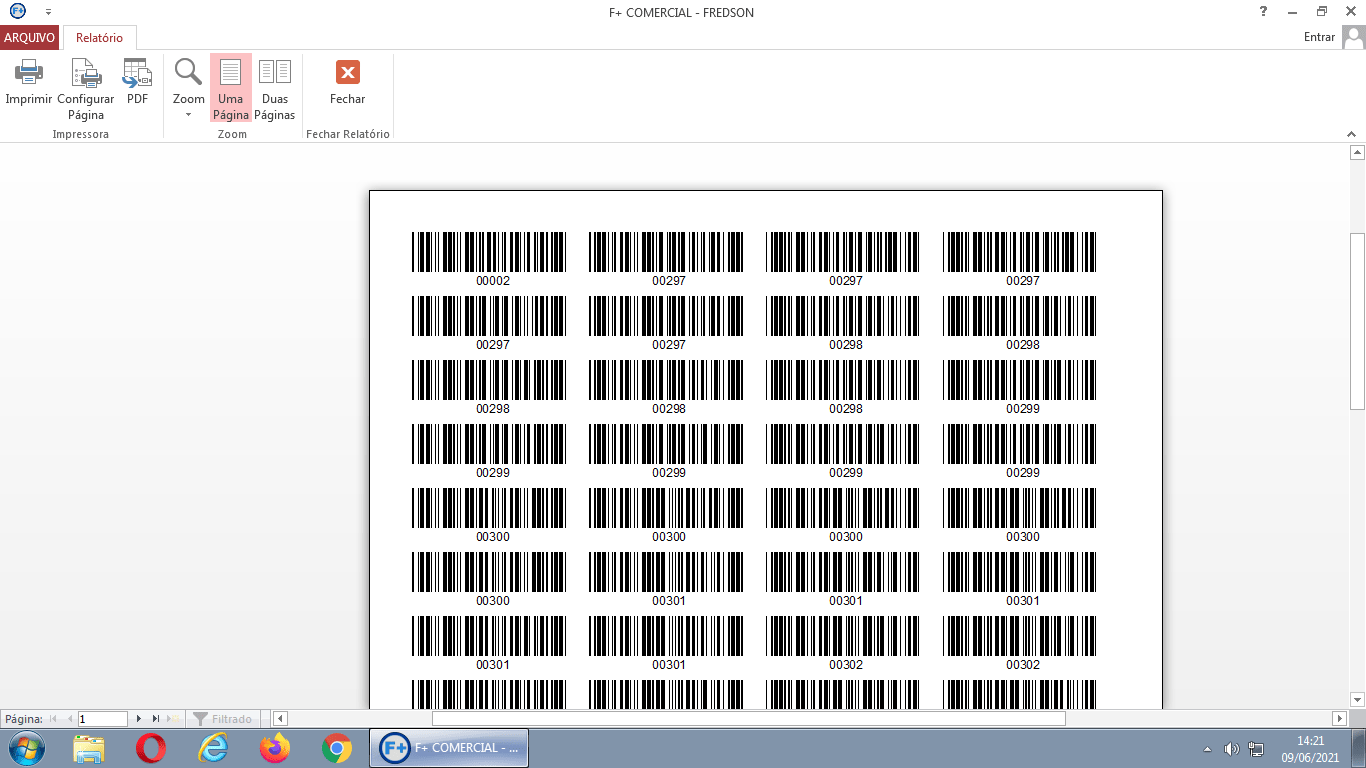Toggle Uma Página view

coord(230,87)
